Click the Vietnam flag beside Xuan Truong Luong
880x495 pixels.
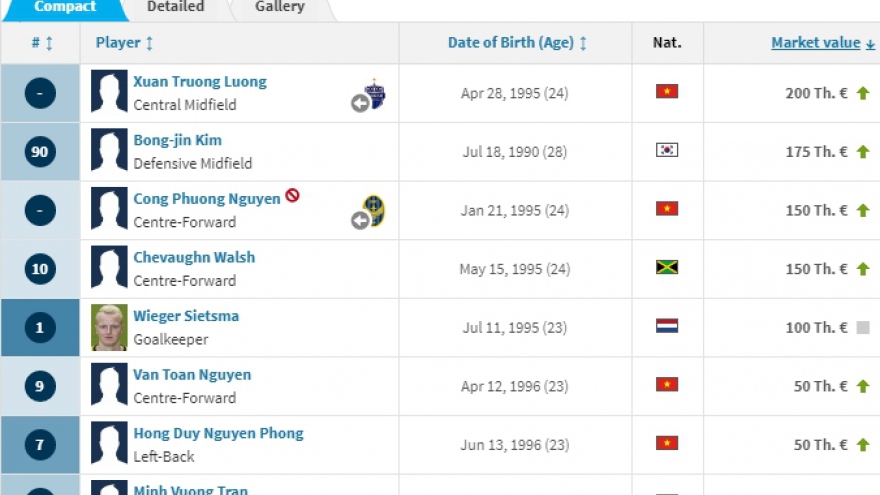pos(667,92)
